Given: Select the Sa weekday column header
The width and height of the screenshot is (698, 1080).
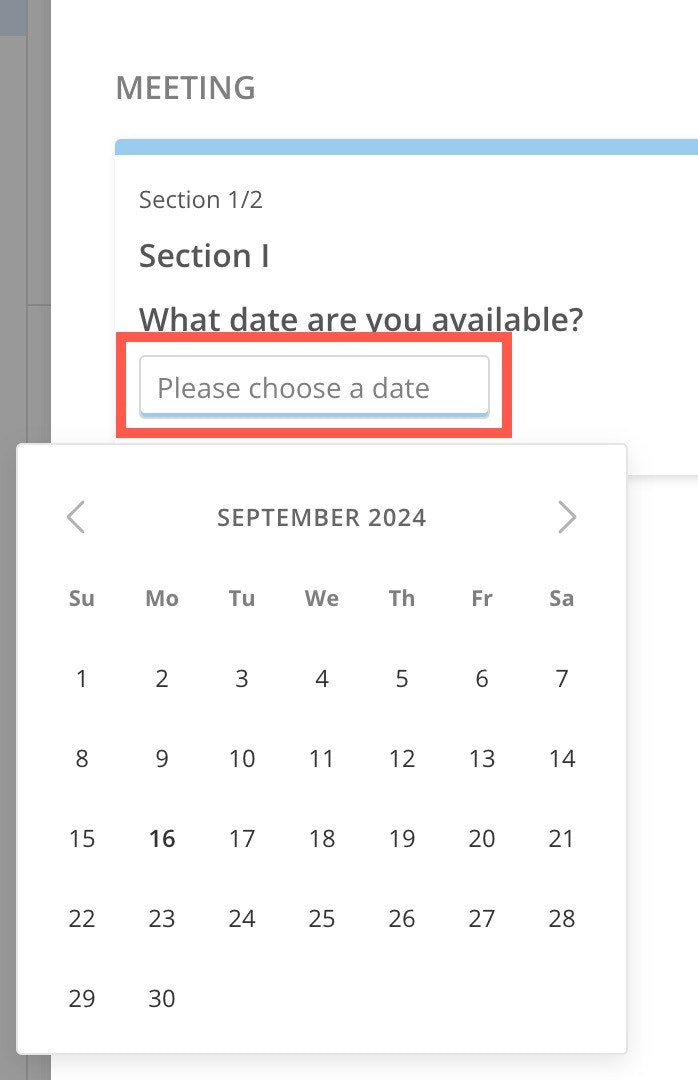Looking at the screenshot, I should pos(561,598).
